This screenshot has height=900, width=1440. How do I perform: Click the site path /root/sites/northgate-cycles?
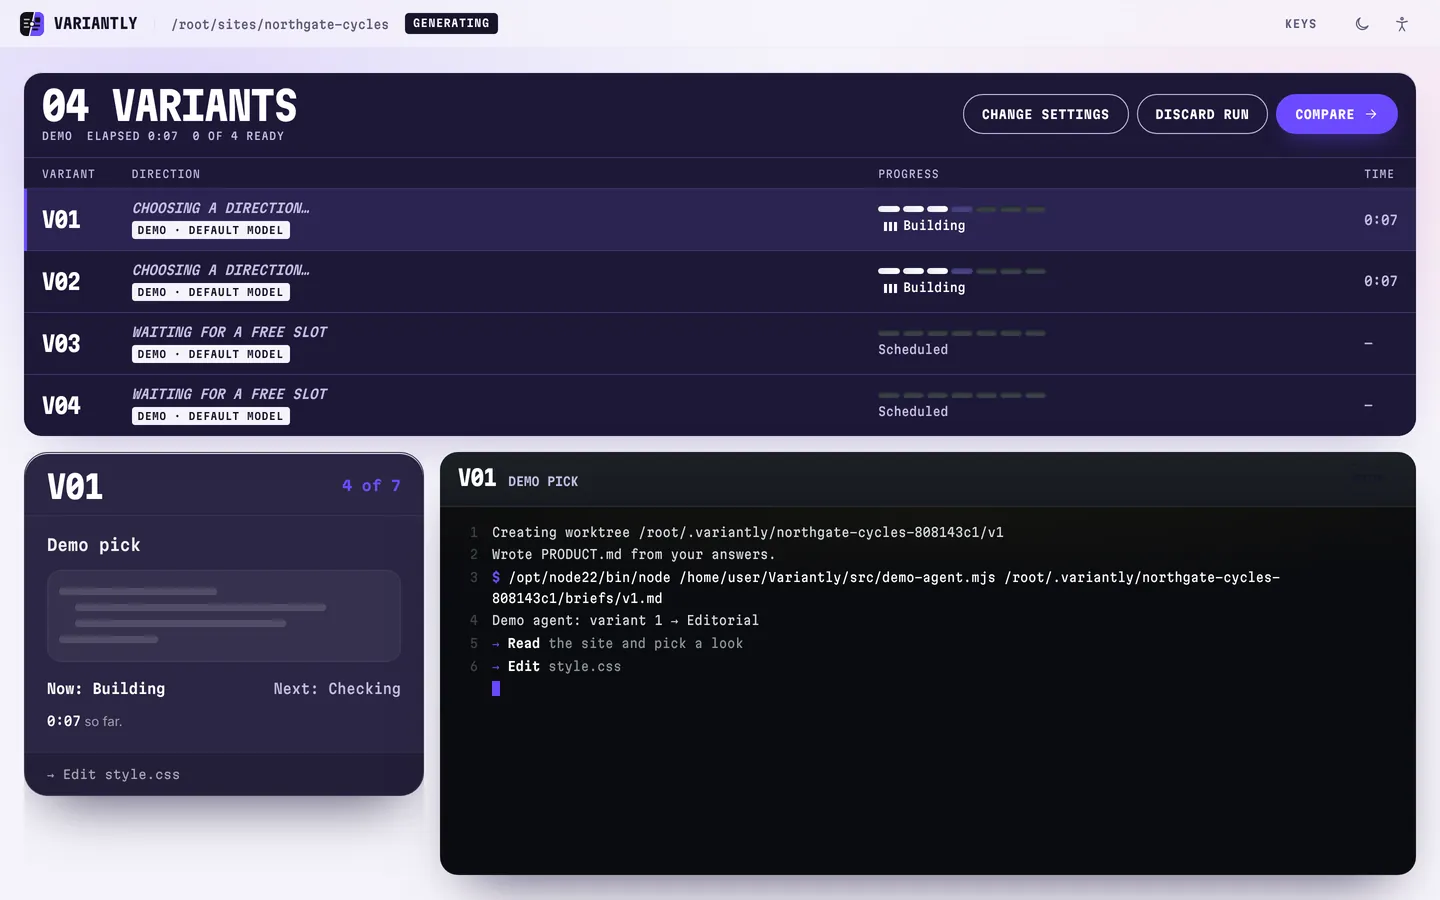point(280,24)
